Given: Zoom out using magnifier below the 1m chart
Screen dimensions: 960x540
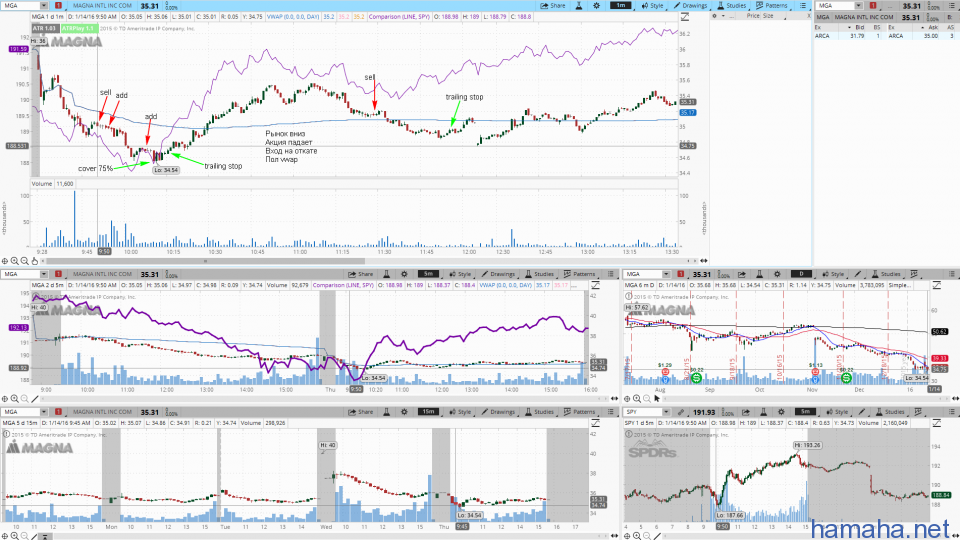Looking at the screenshot, I should (24, 261).
